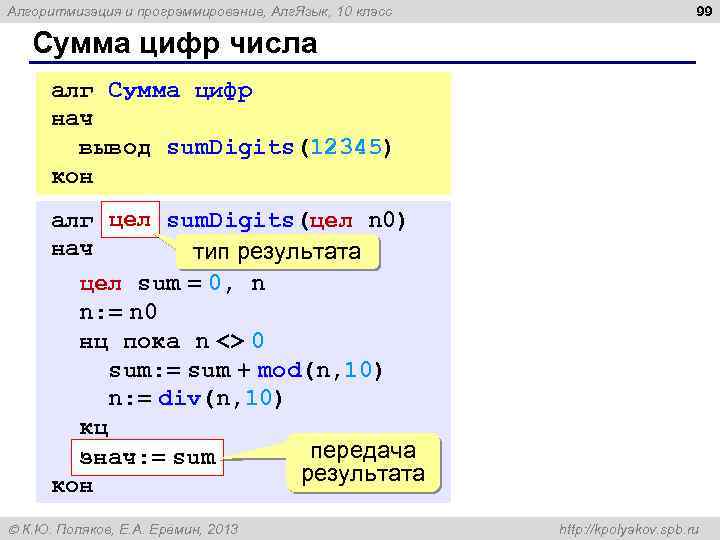Open the link http://kpolyakov.spb.ru

pyautogui.click(x=629, y=529)
